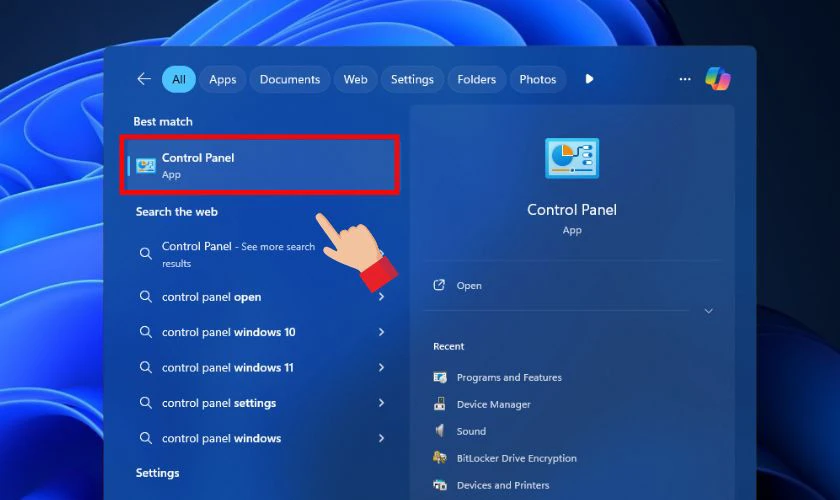The width and height of the screenshot is (840, 500).
Task: Open recent item 'Device Manager'
Action: (493, 405)
